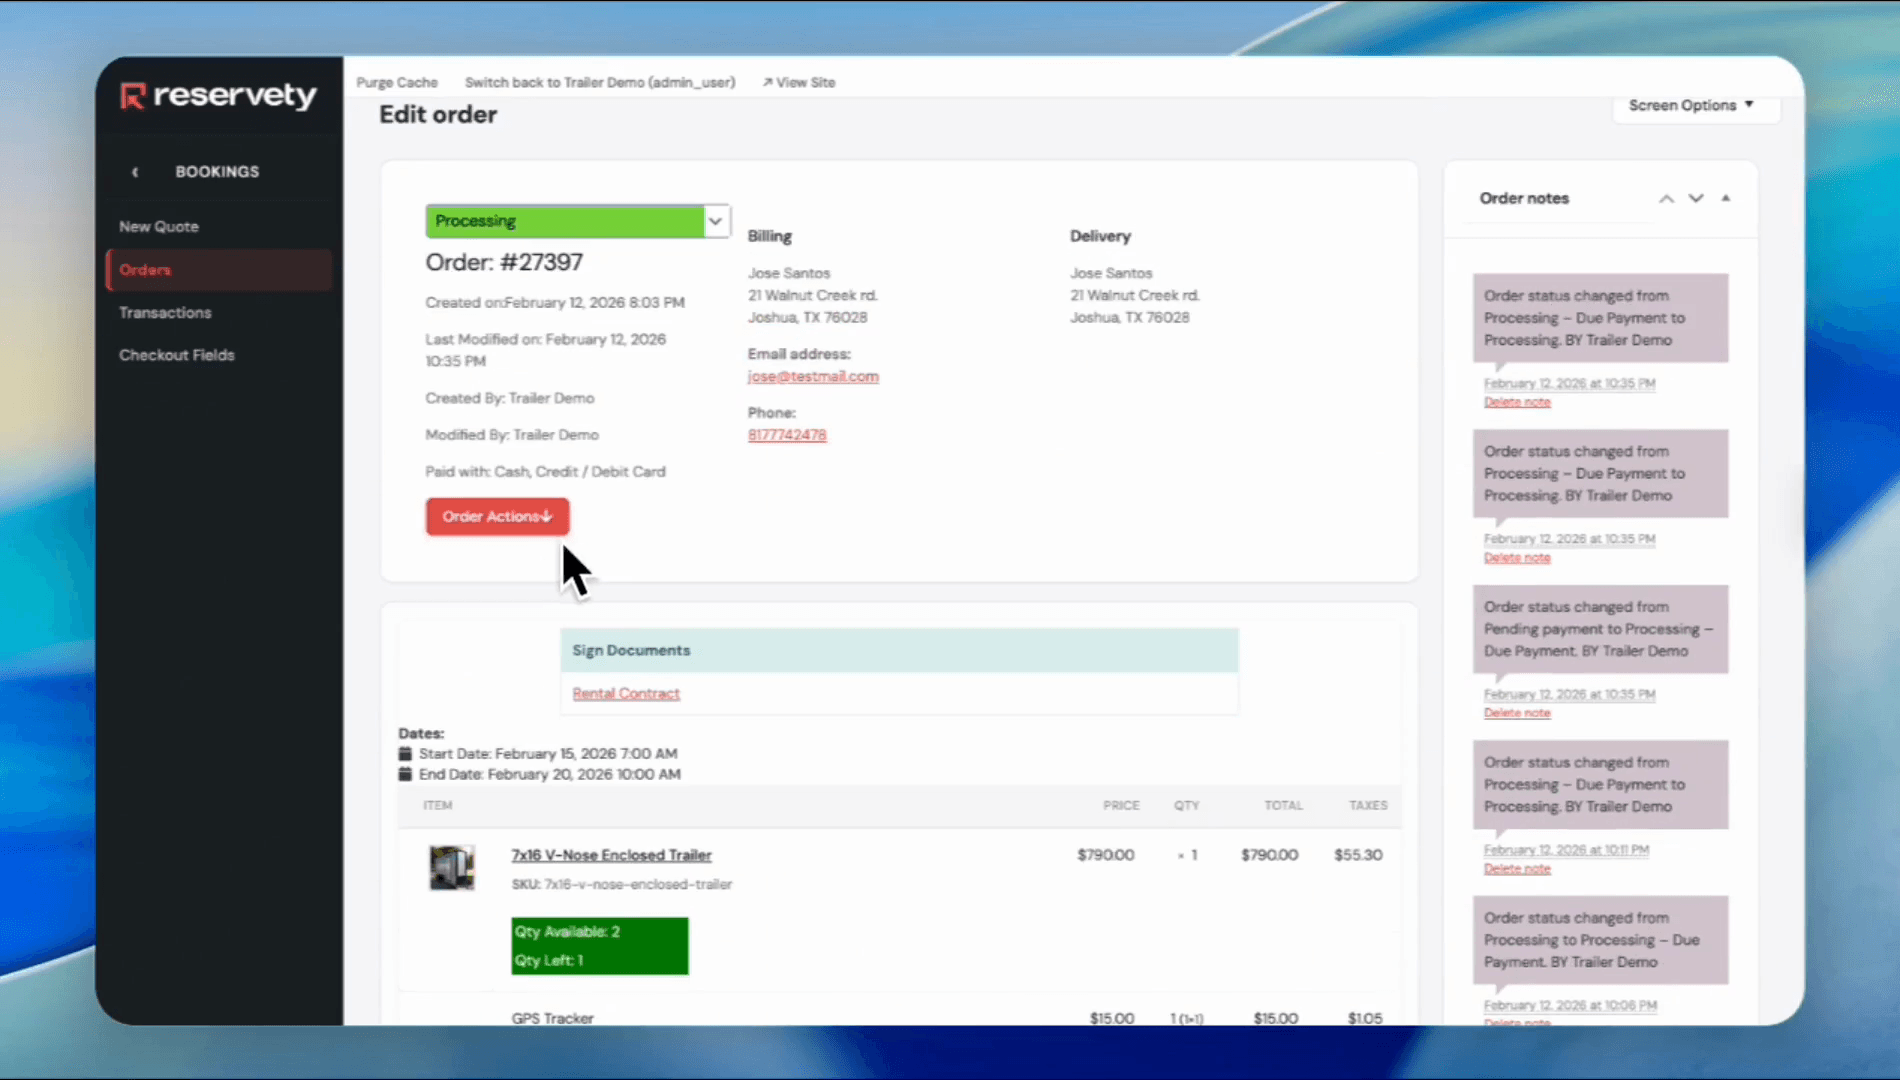
Task: Click the Start Date calendar icon
Action: [x=405, y=754]
